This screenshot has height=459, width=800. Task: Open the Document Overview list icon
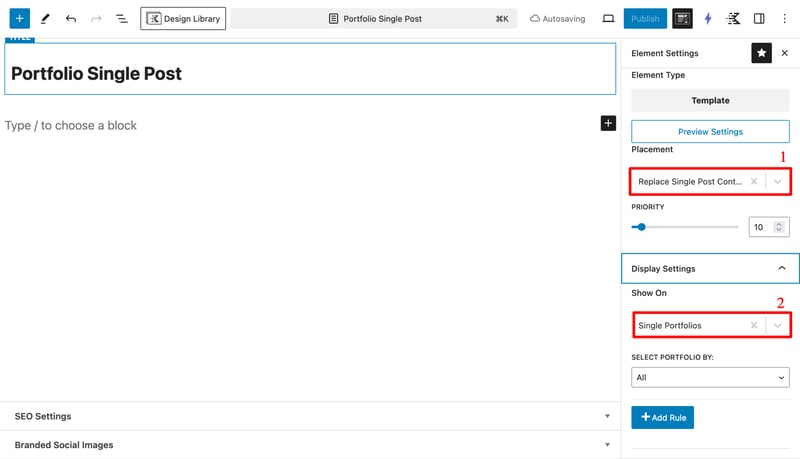[121, 18]
